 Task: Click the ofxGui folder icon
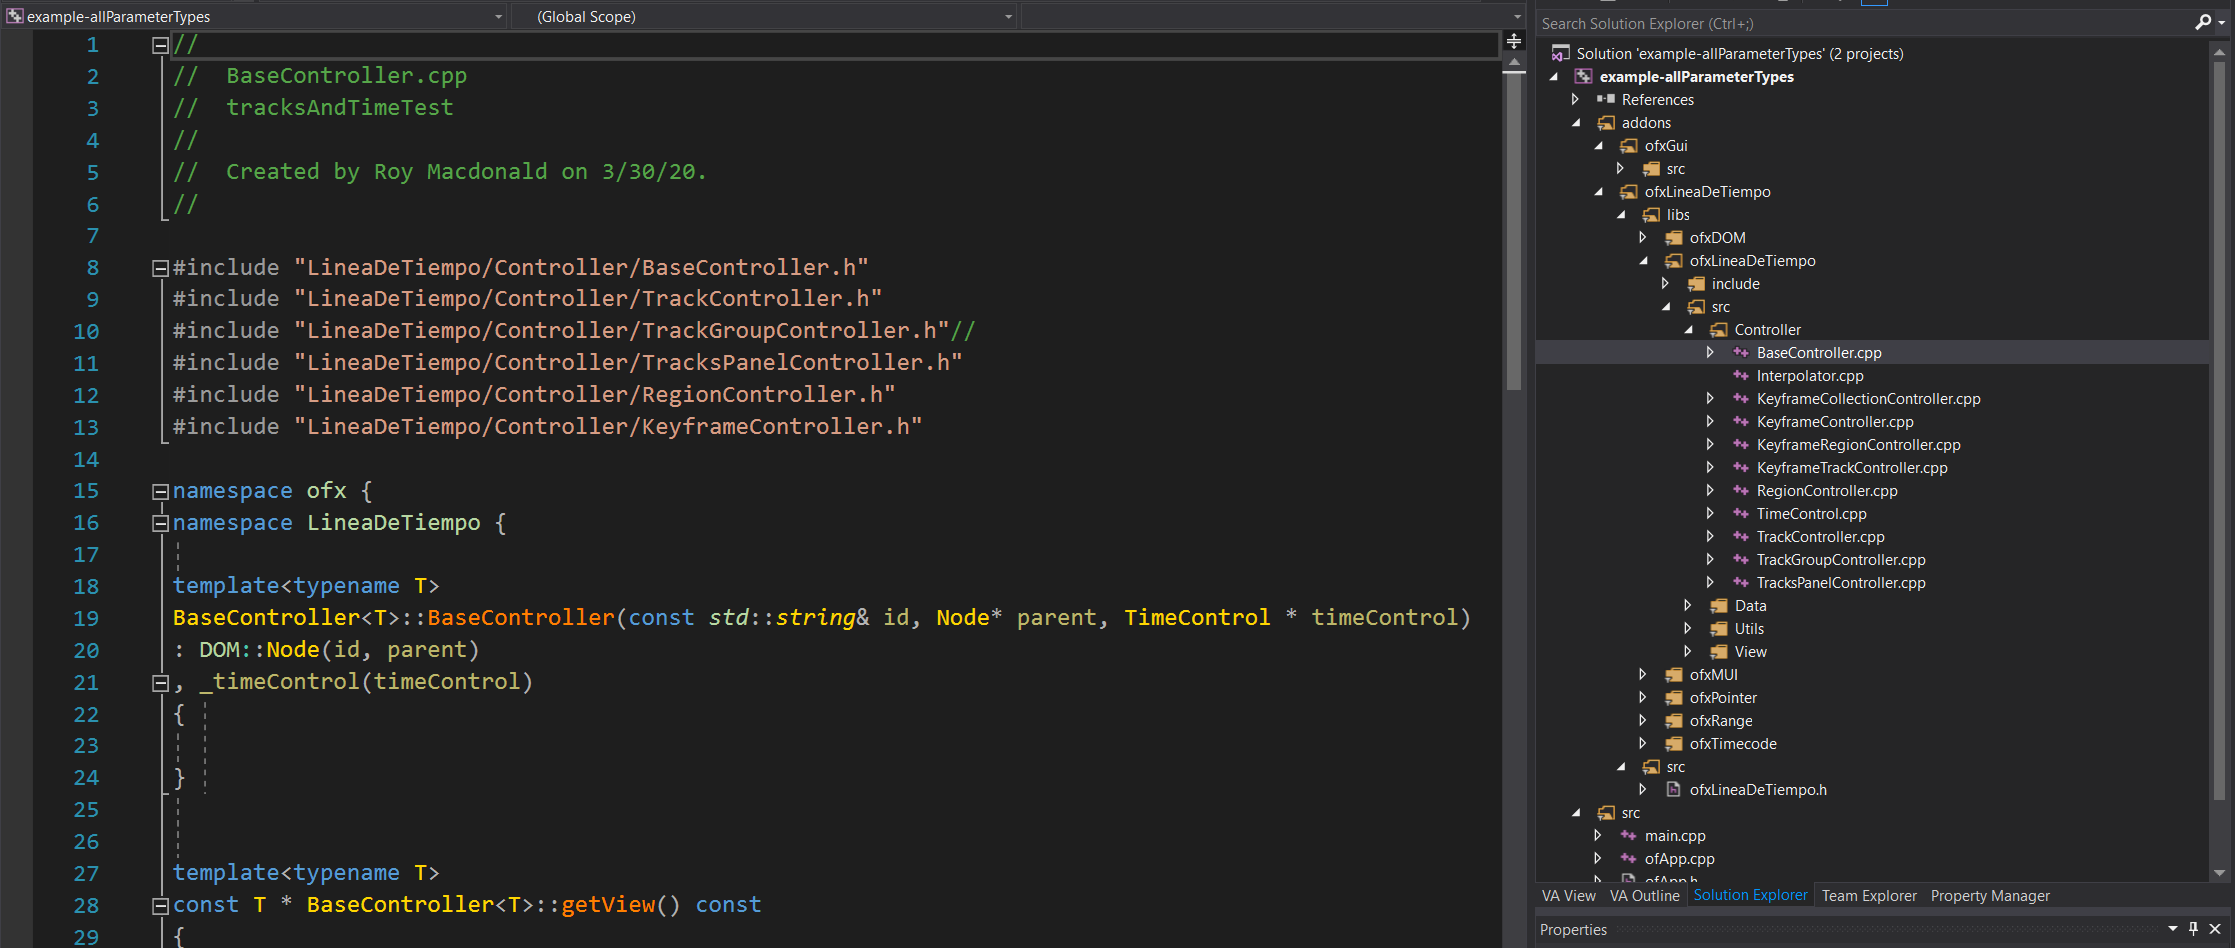tap(1629, 145)
